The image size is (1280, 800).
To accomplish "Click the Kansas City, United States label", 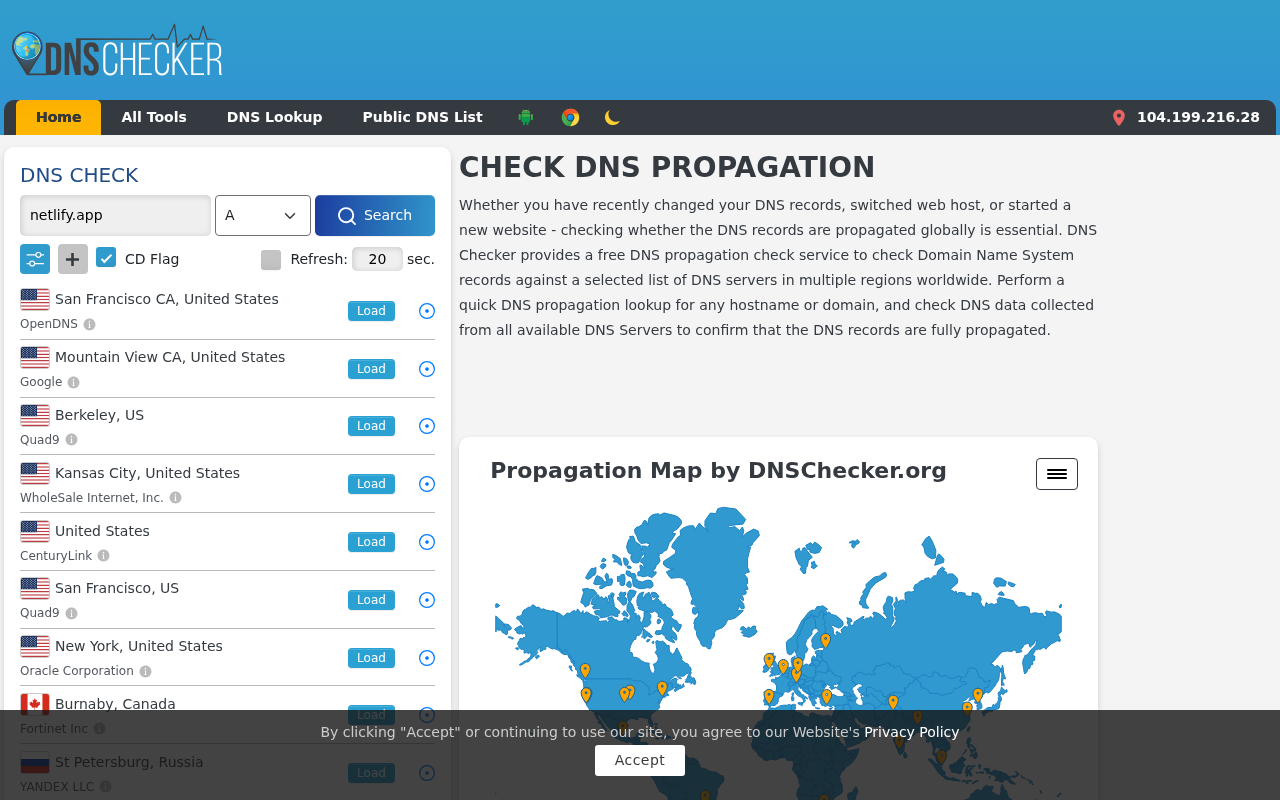I will [x=148, y=473].
